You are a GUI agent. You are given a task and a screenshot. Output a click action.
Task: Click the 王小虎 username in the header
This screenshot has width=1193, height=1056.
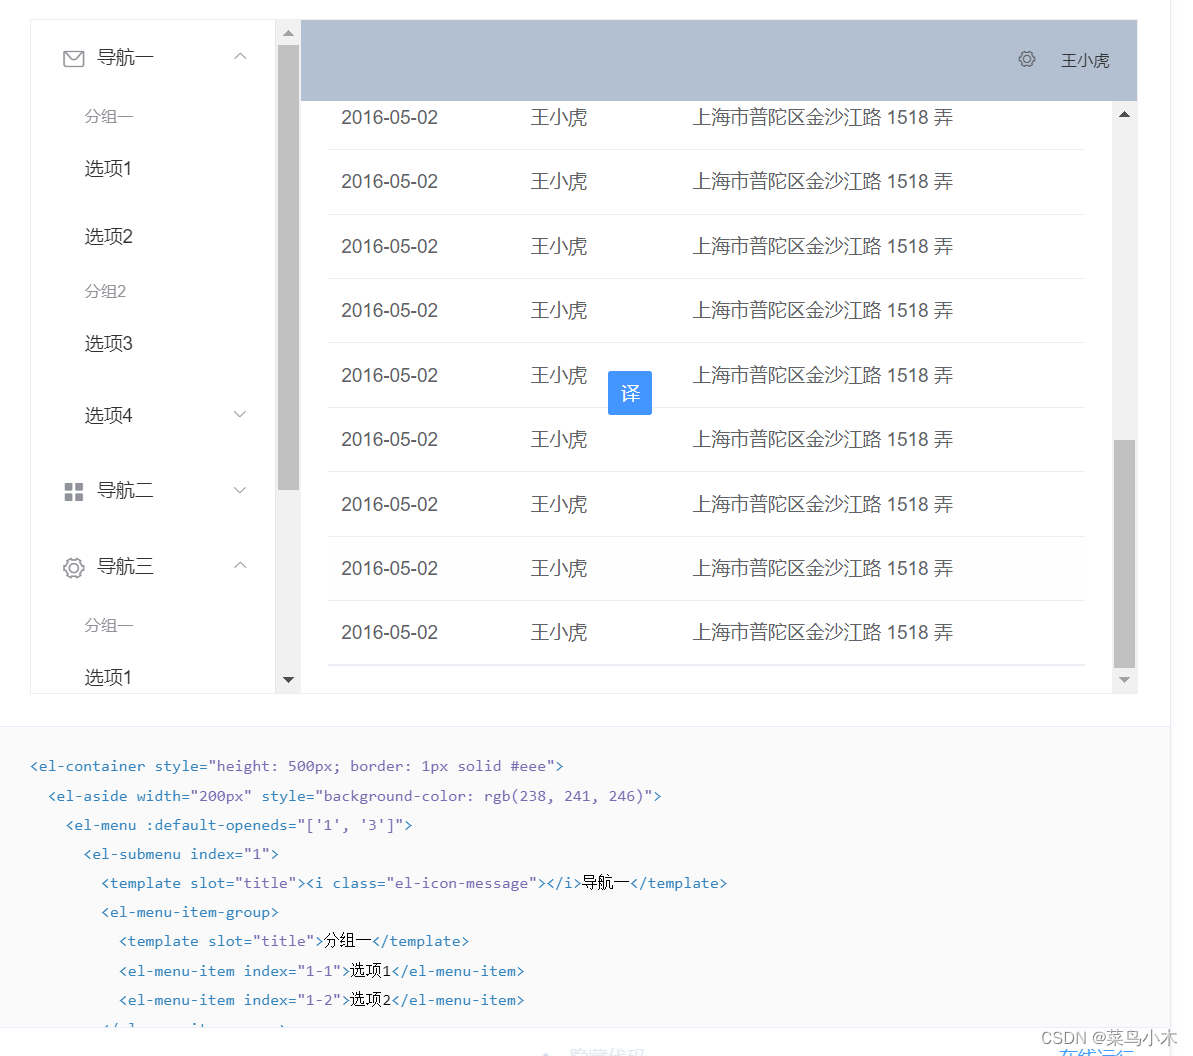(1085, 60)
